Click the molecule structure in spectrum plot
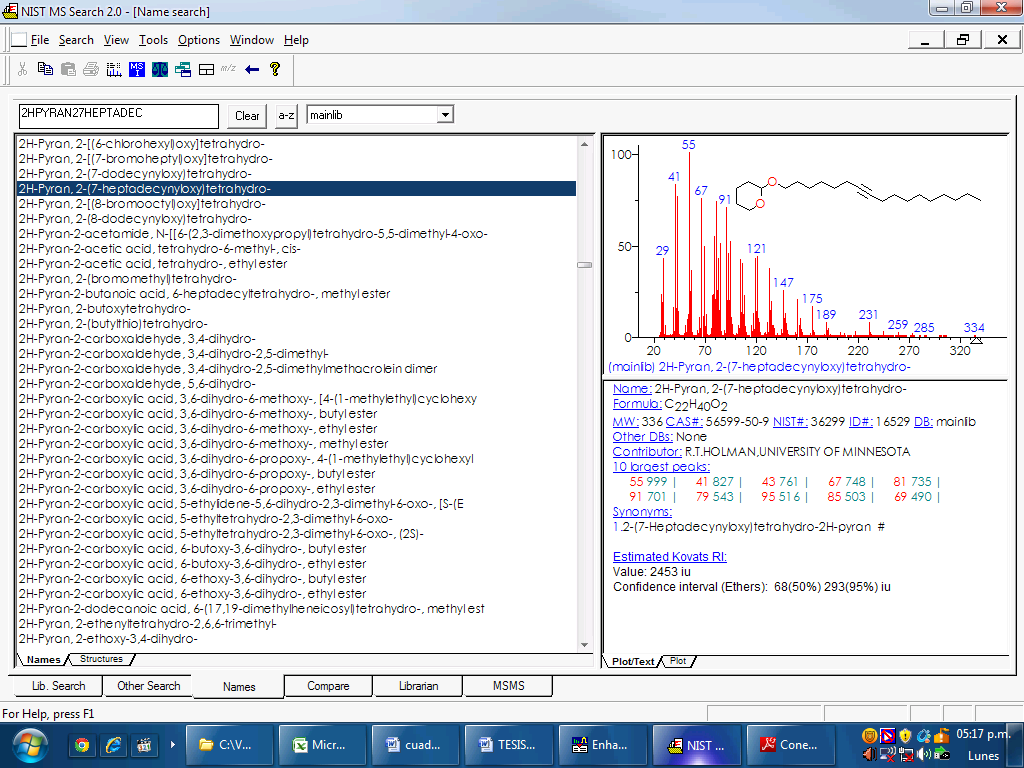Screen dimensions: 1024x768 (x=858, y=193)
